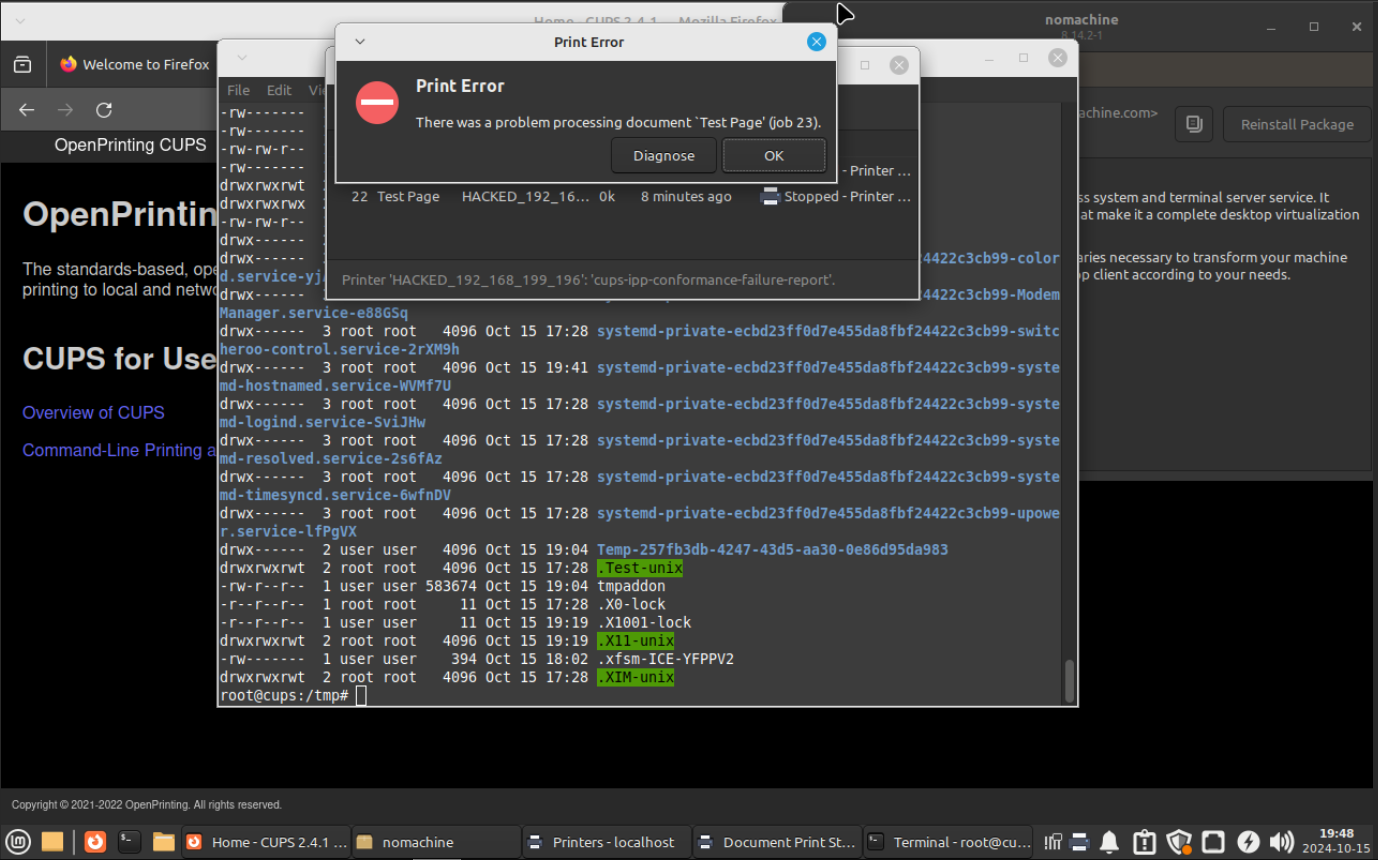Open the network tray icon
Image resolution: width=1378 pixels, height=860 pixels.
pyautogui.click(x=1213, y=842)
